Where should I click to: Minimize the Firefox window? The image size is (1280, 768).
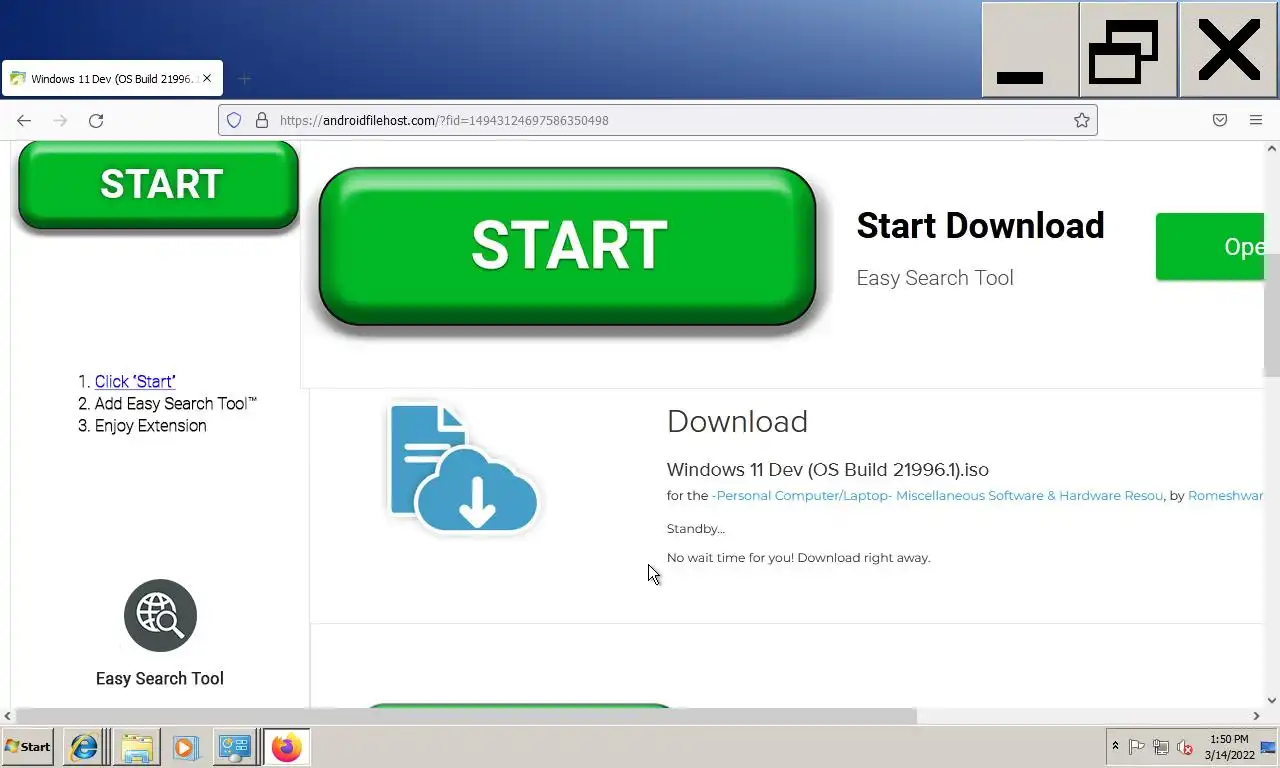[x=1030, y=50]
